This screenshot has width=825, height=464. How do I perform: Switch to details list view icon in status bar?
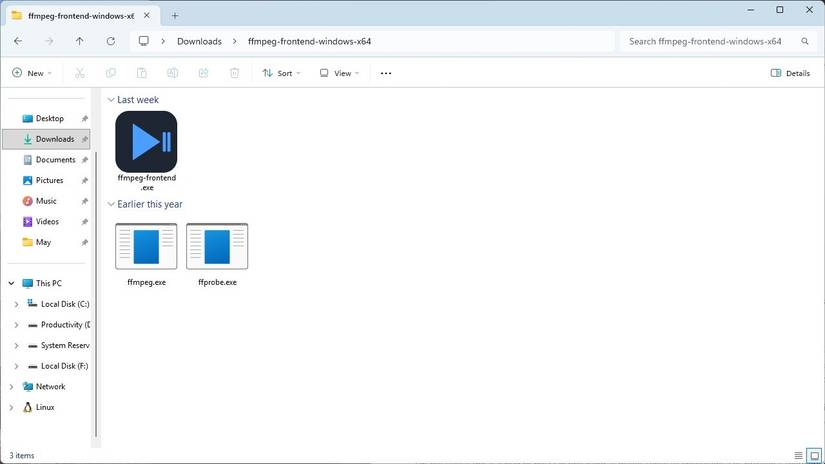pos(798,456)
